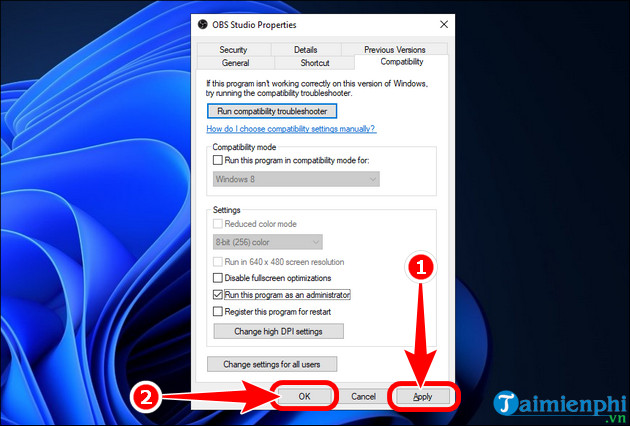Uncheck 'Run this program as an administrator'
The image size is (630, 426).
(217, 295)
